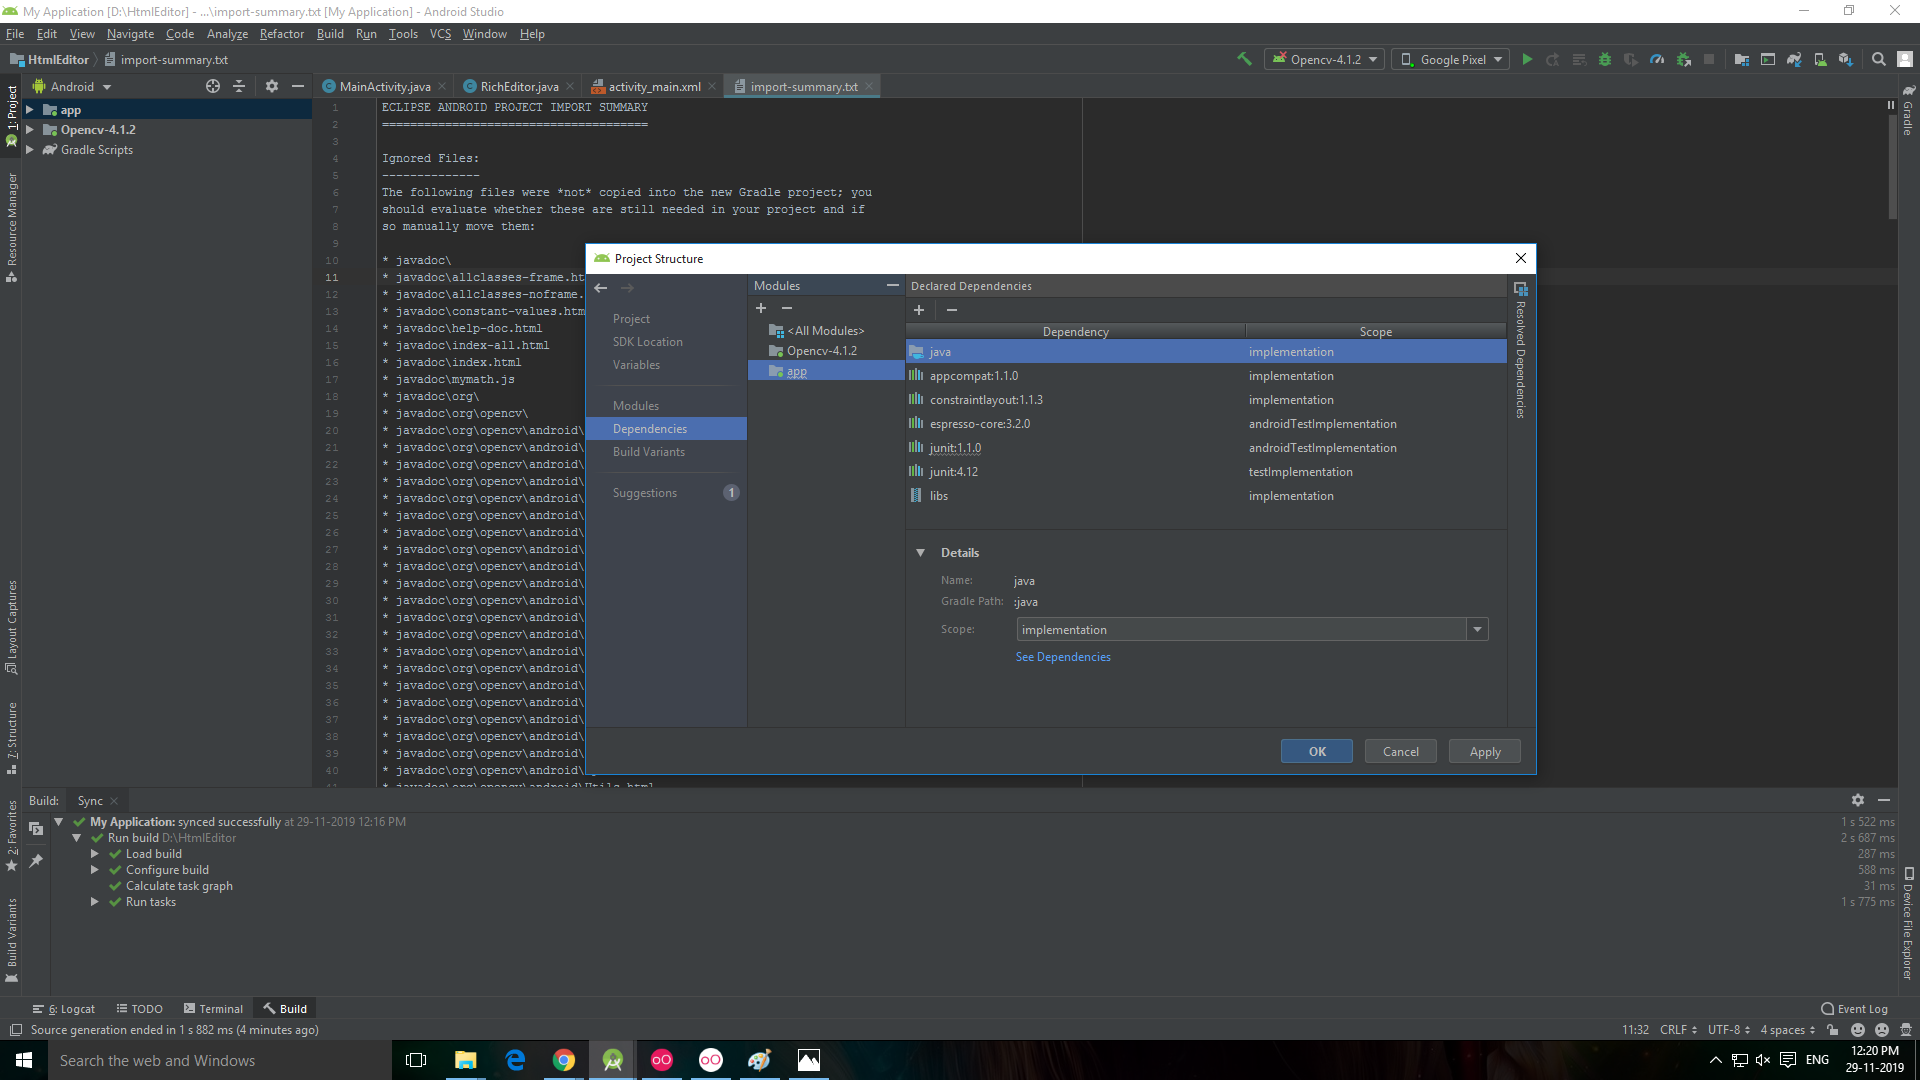Open the Opencv-4.1.2 run configuration dropdown

(1325, 59)
